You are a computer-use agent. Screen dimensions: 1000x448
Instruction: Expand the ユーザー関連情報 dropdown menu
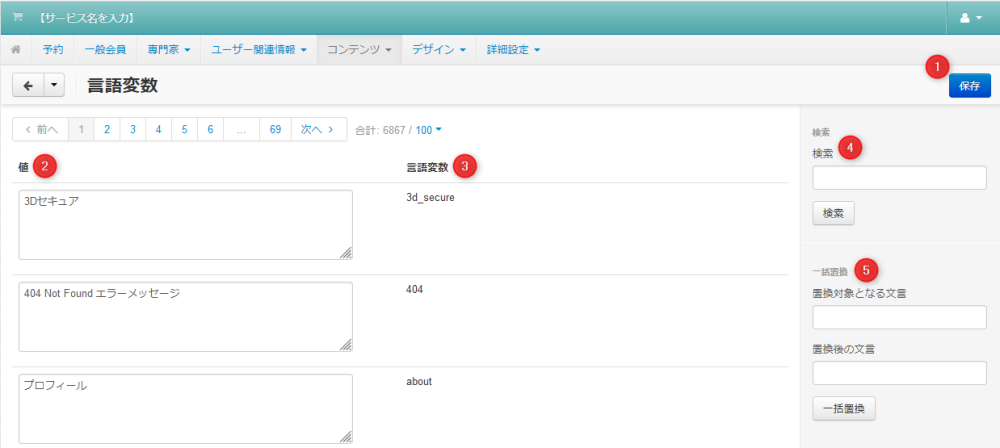tap(259, 50)
